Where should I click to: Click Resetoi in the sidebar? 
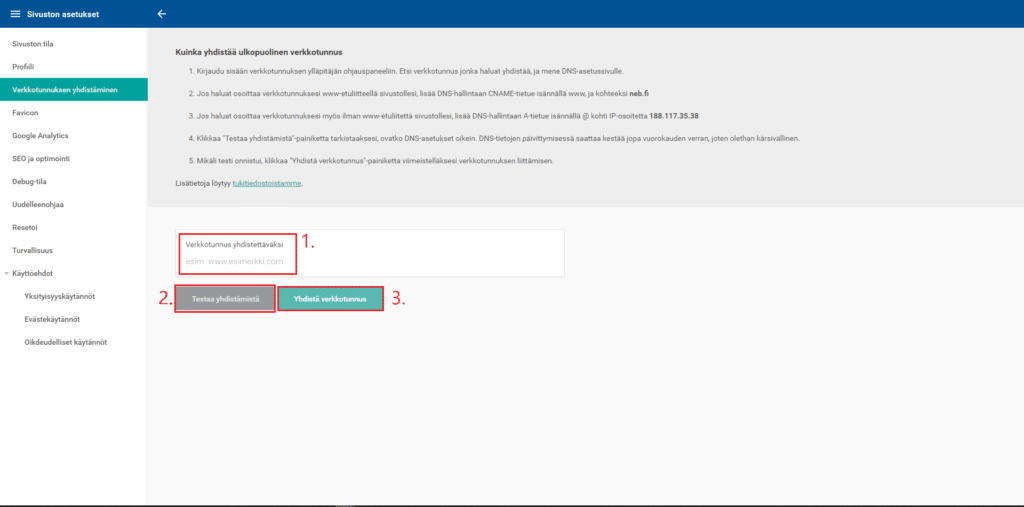(x=25, y=227)
